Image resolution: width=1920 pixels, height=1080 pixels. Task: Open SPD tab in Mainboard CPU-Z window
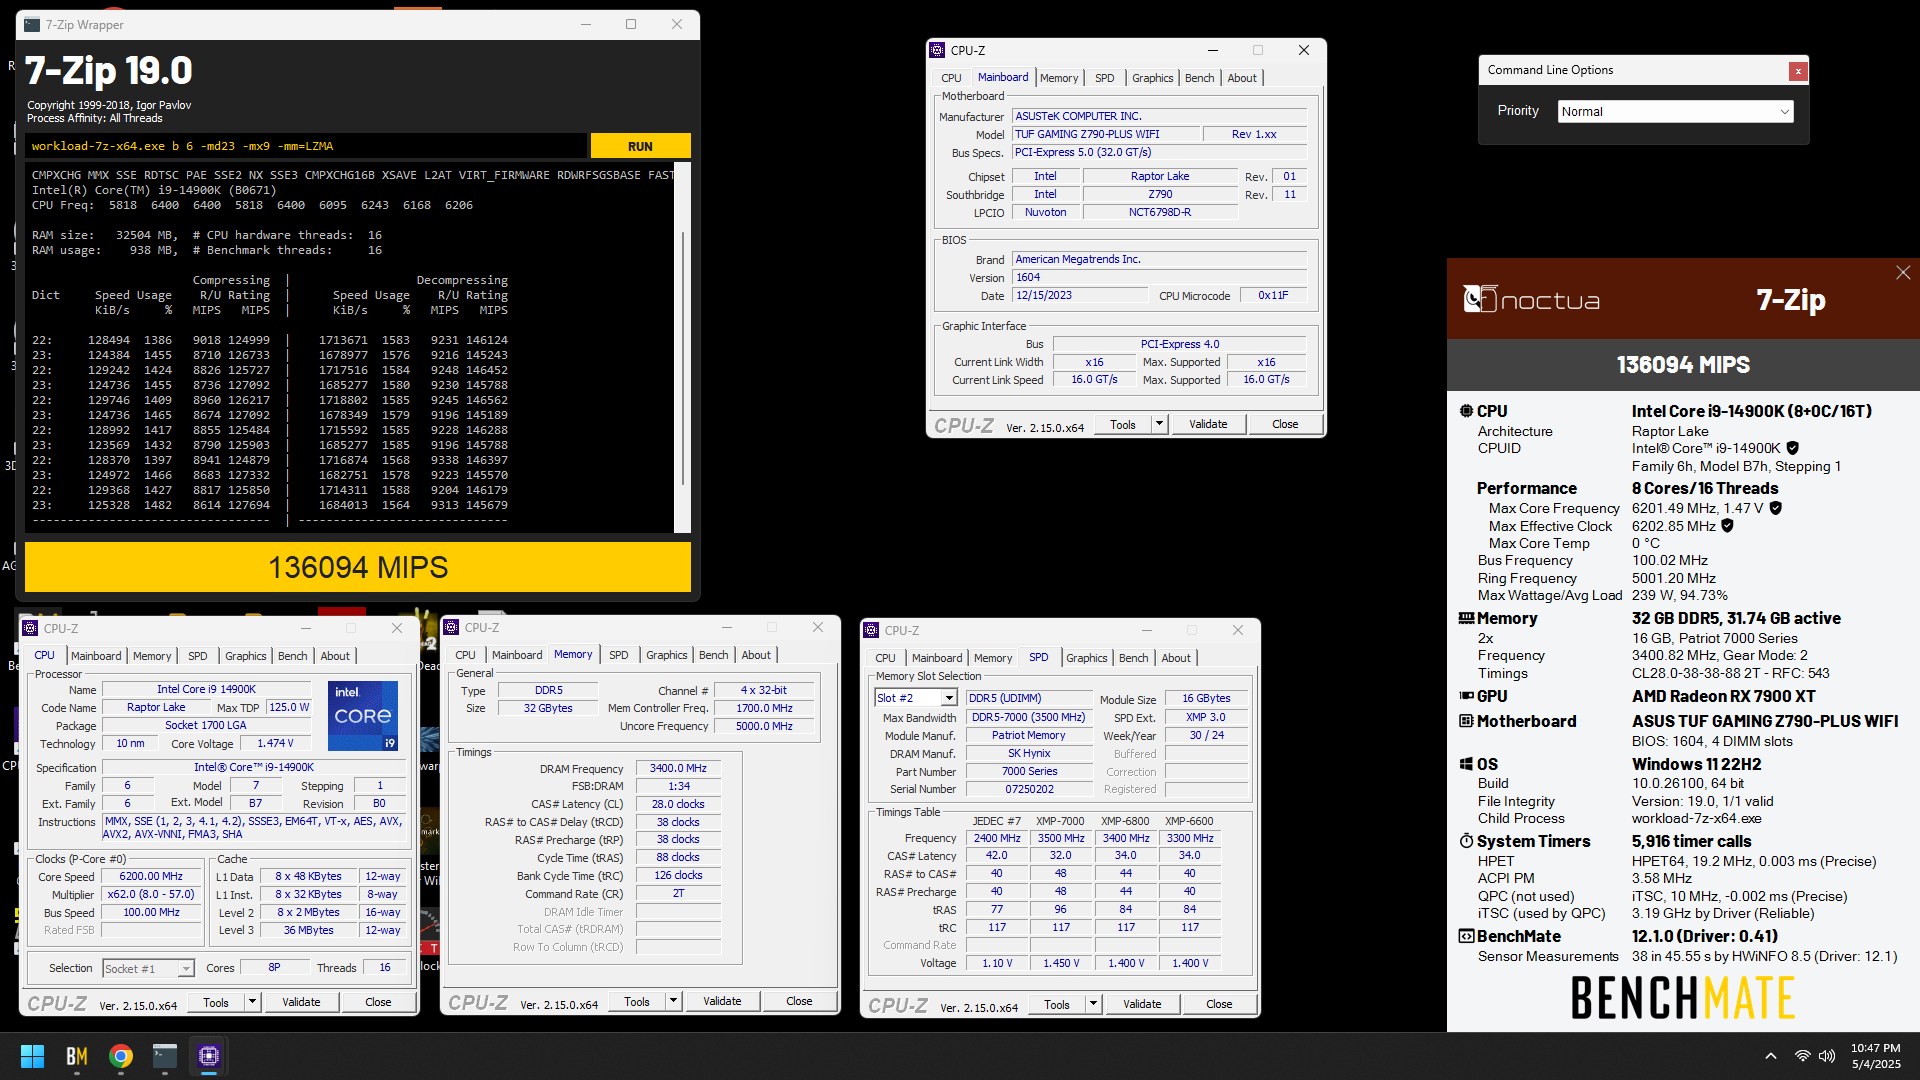[1104, 78]
